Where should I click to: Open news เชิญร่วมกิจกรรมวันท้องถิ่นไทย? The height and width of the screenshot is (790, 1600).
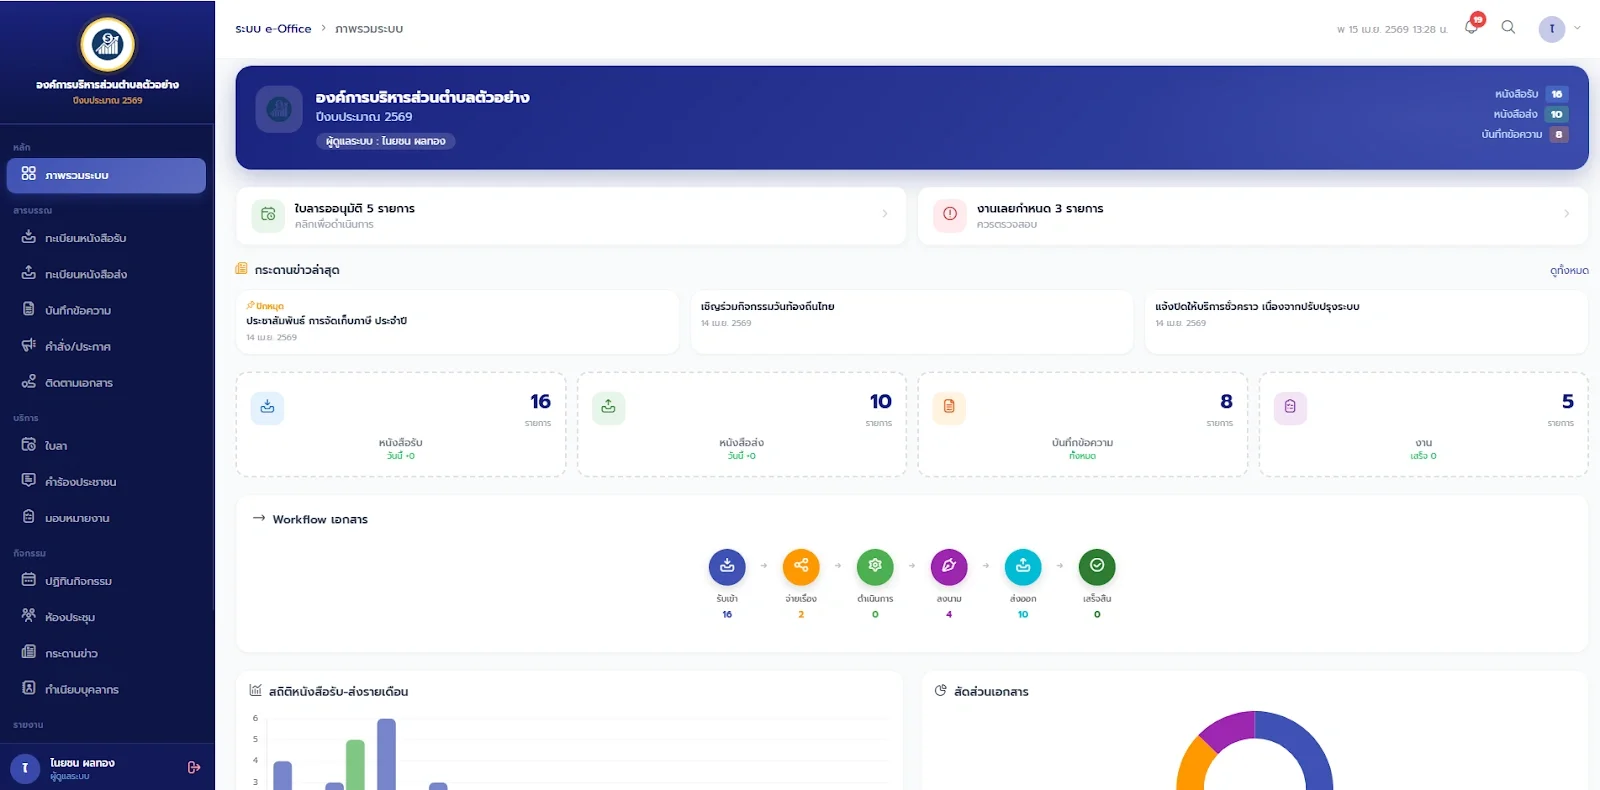click(x=911, y=322)
